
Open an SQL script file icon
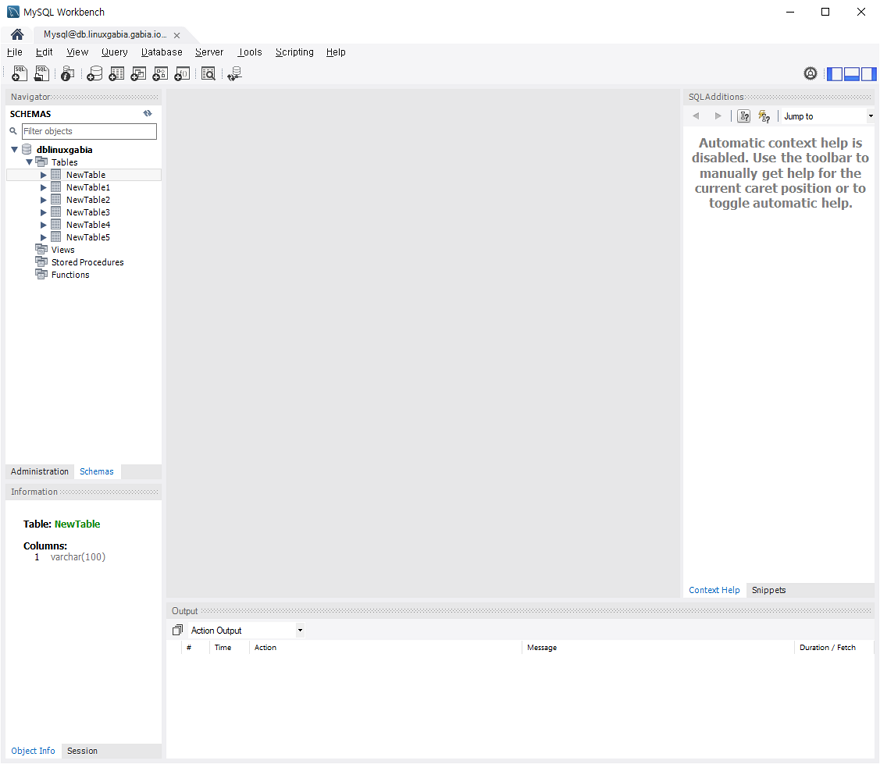click(42, 74)
